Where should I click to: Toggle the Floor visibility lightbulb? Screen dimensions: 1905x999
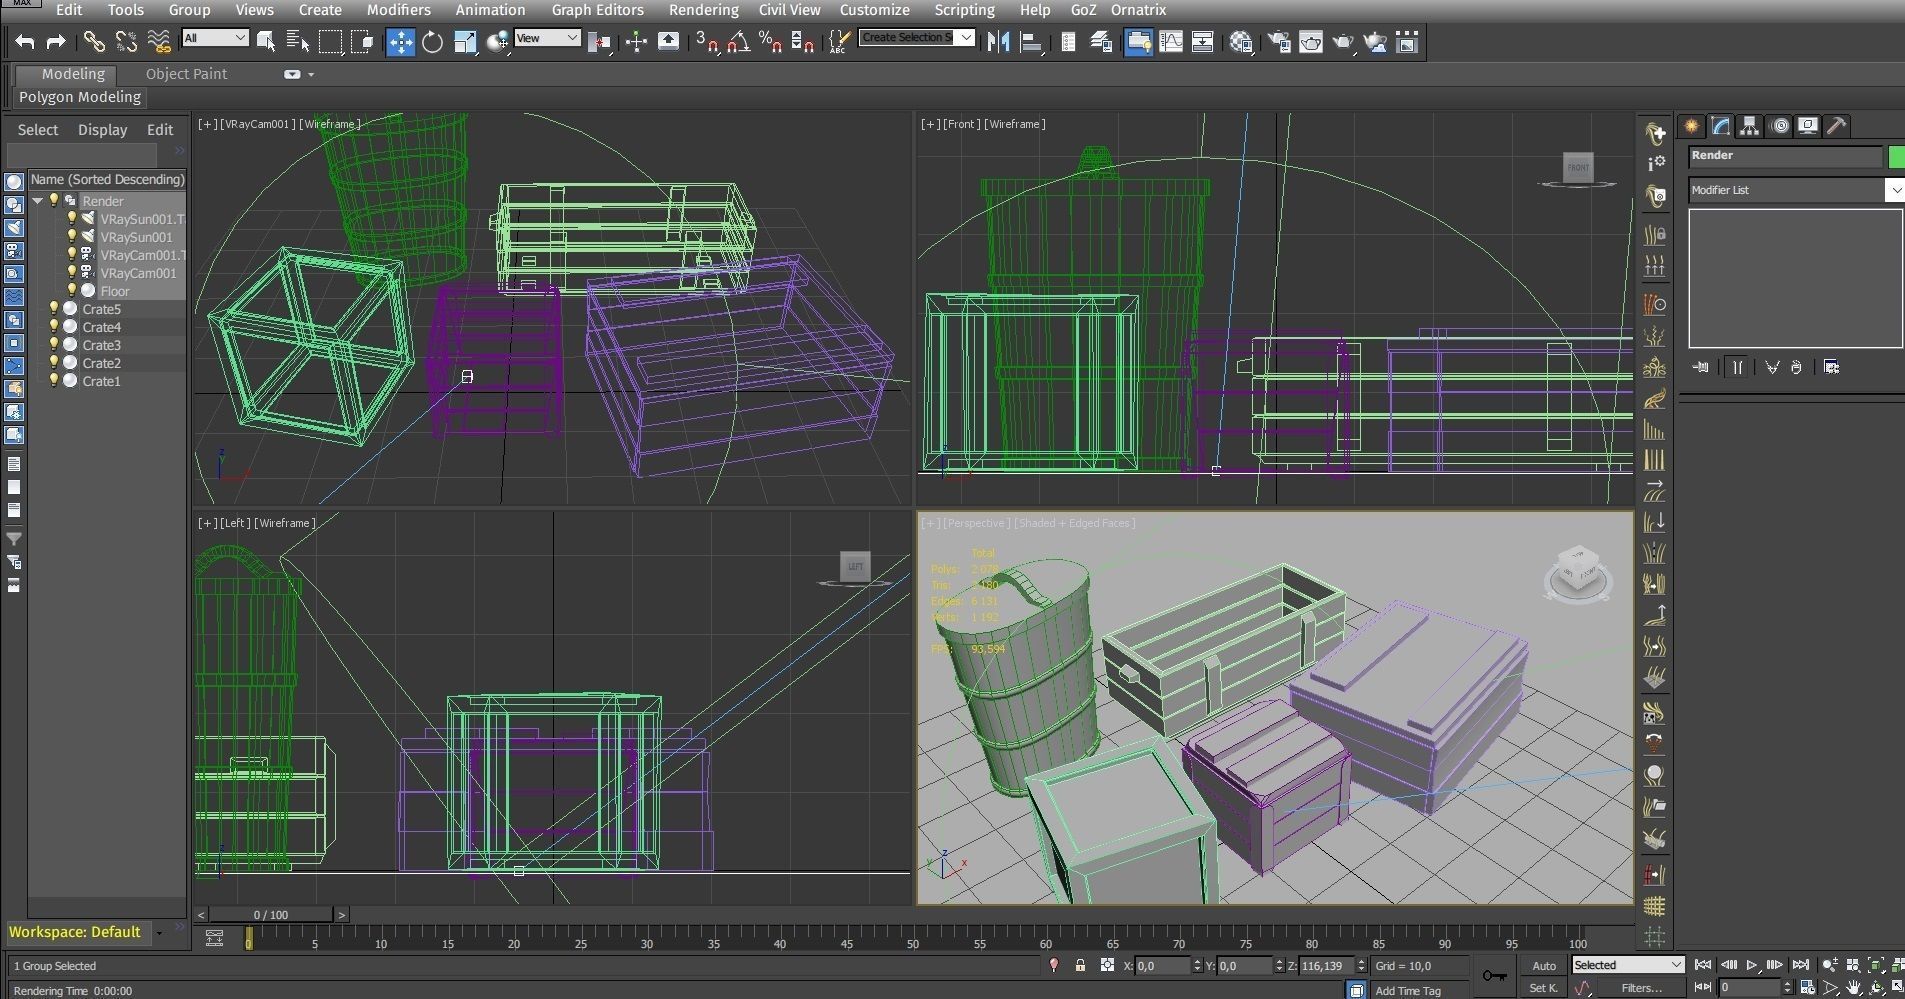click(x=73, y=291)
